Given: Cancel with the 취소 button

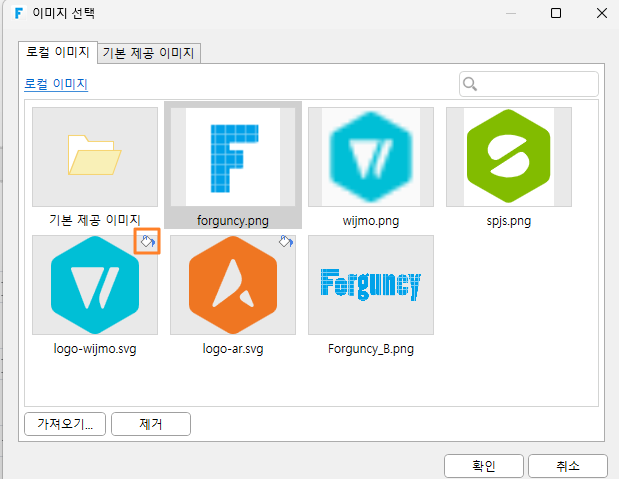Looking at the screenshot, I should [568, 466].
